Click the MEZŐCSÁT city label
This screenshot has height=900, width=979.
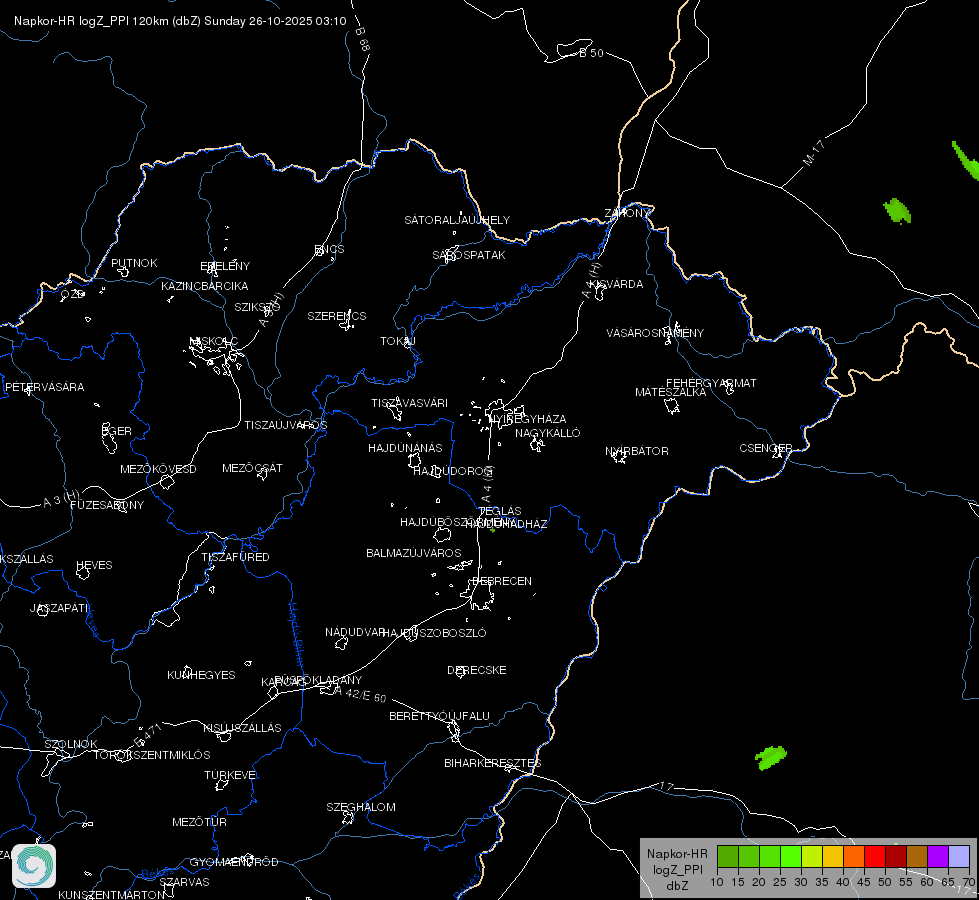[x=252, y=468]
